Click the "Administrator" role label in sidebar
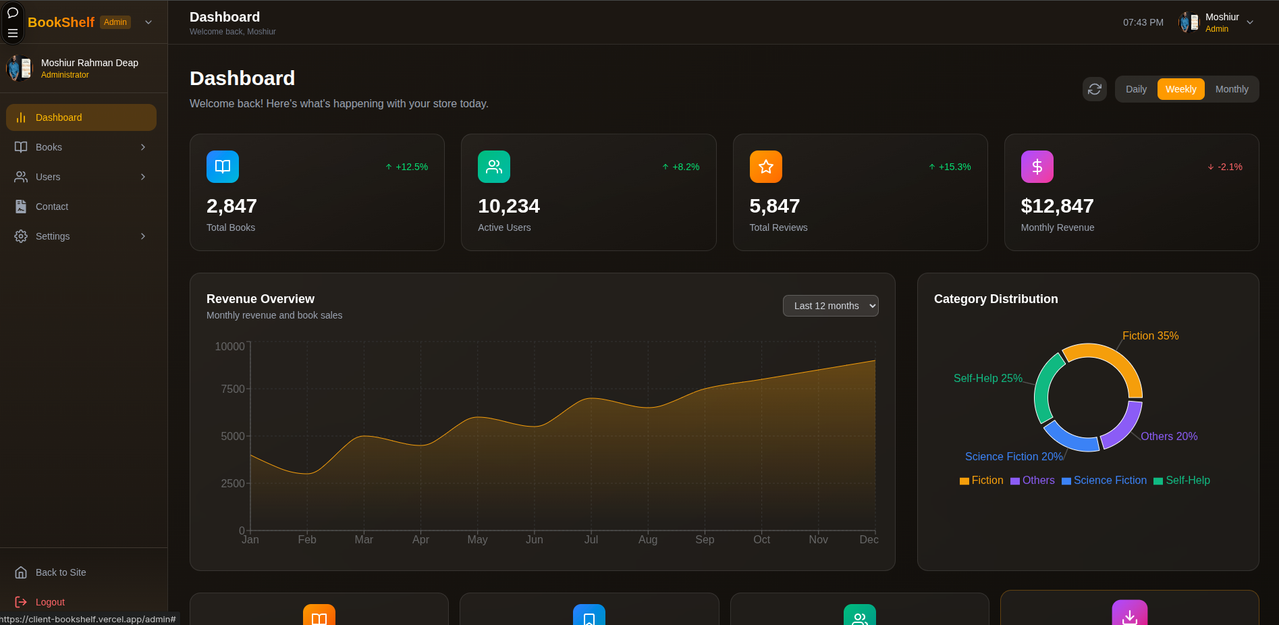This screenshot has height=625, width=1279. pos(65,75)
